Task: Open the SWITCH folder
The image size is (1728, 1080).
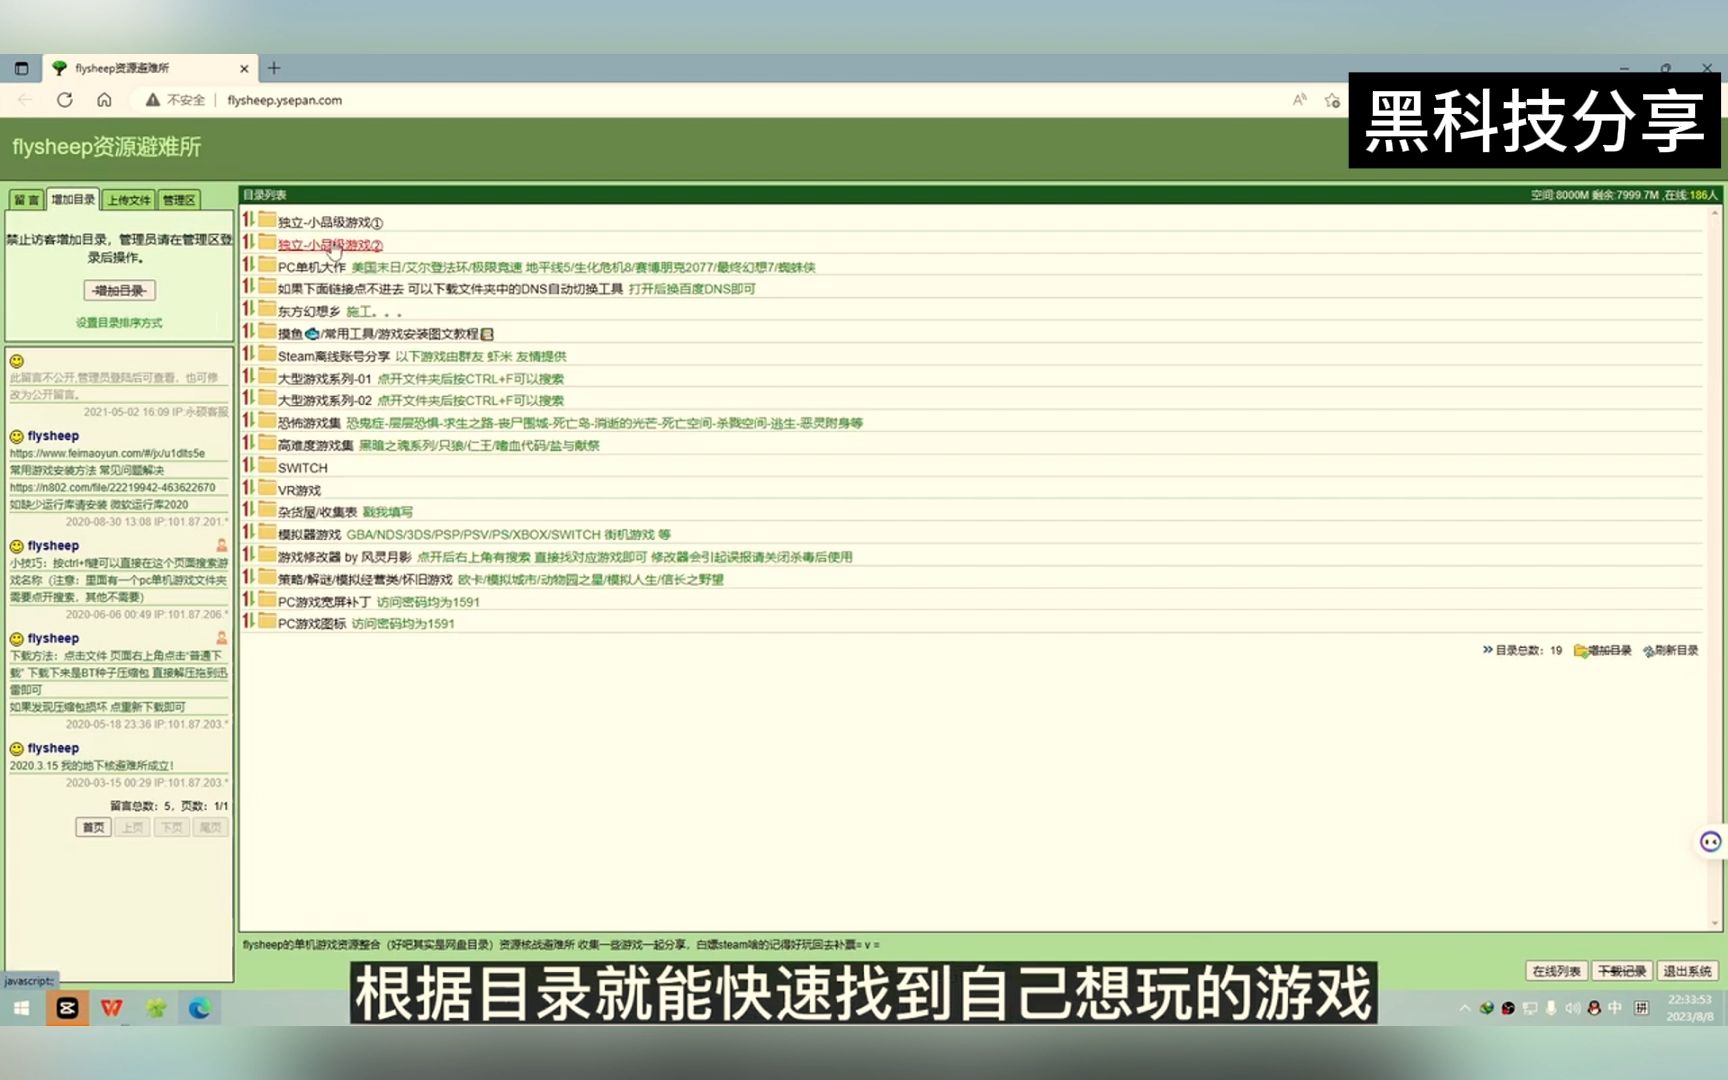Action: [302, 468]
